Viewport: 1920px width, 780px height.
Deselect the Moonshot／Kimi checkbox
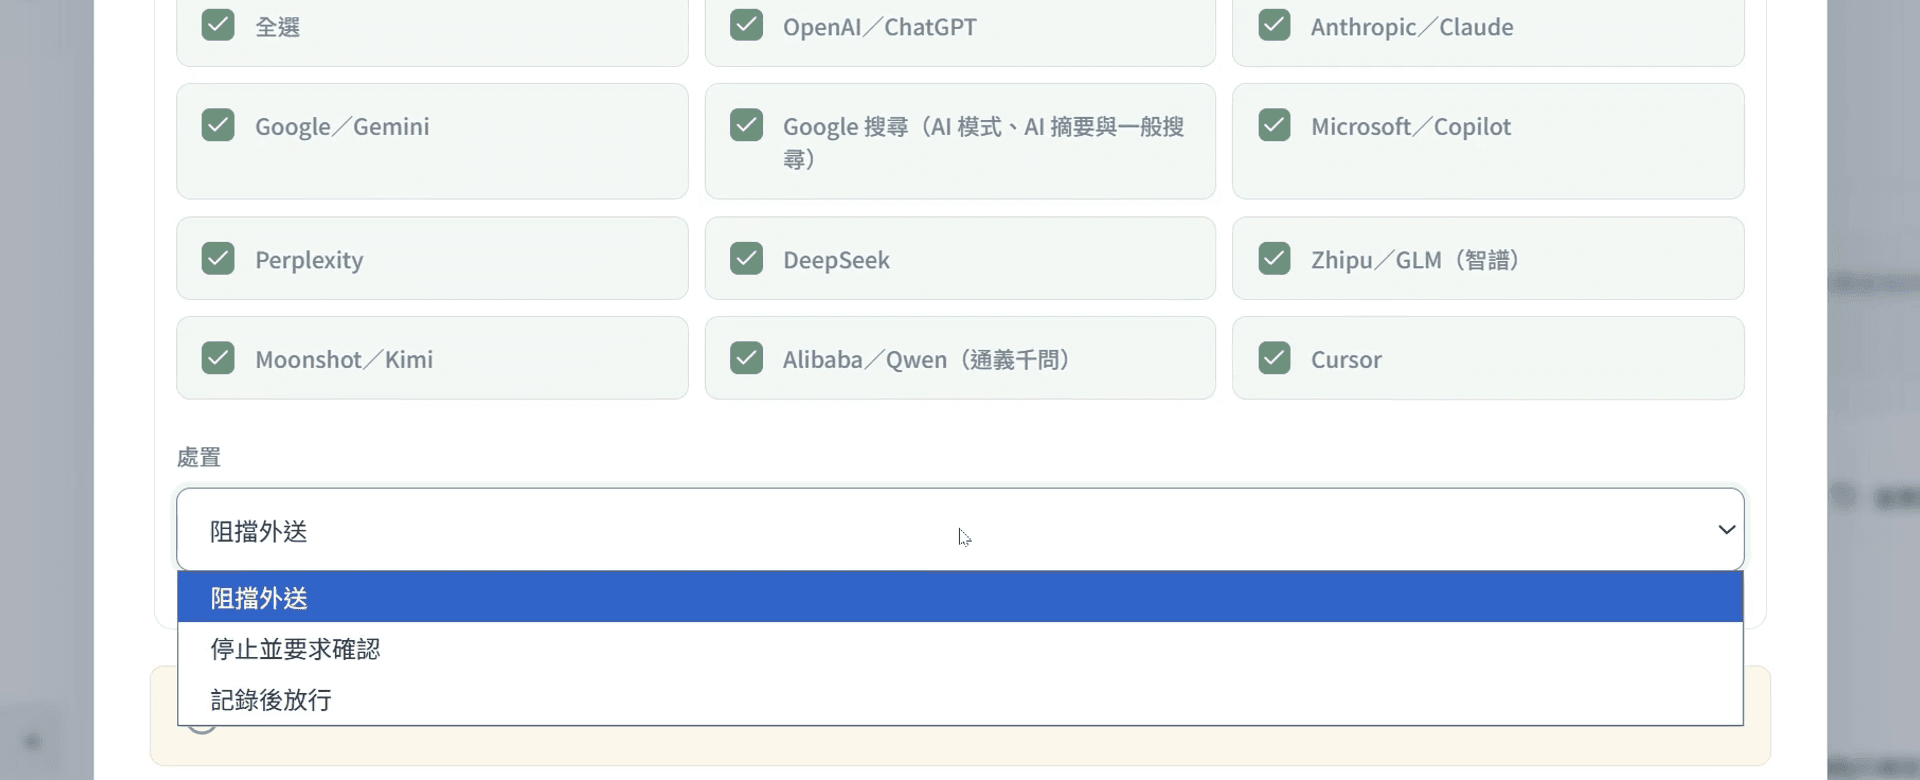(x=218, y=358)
